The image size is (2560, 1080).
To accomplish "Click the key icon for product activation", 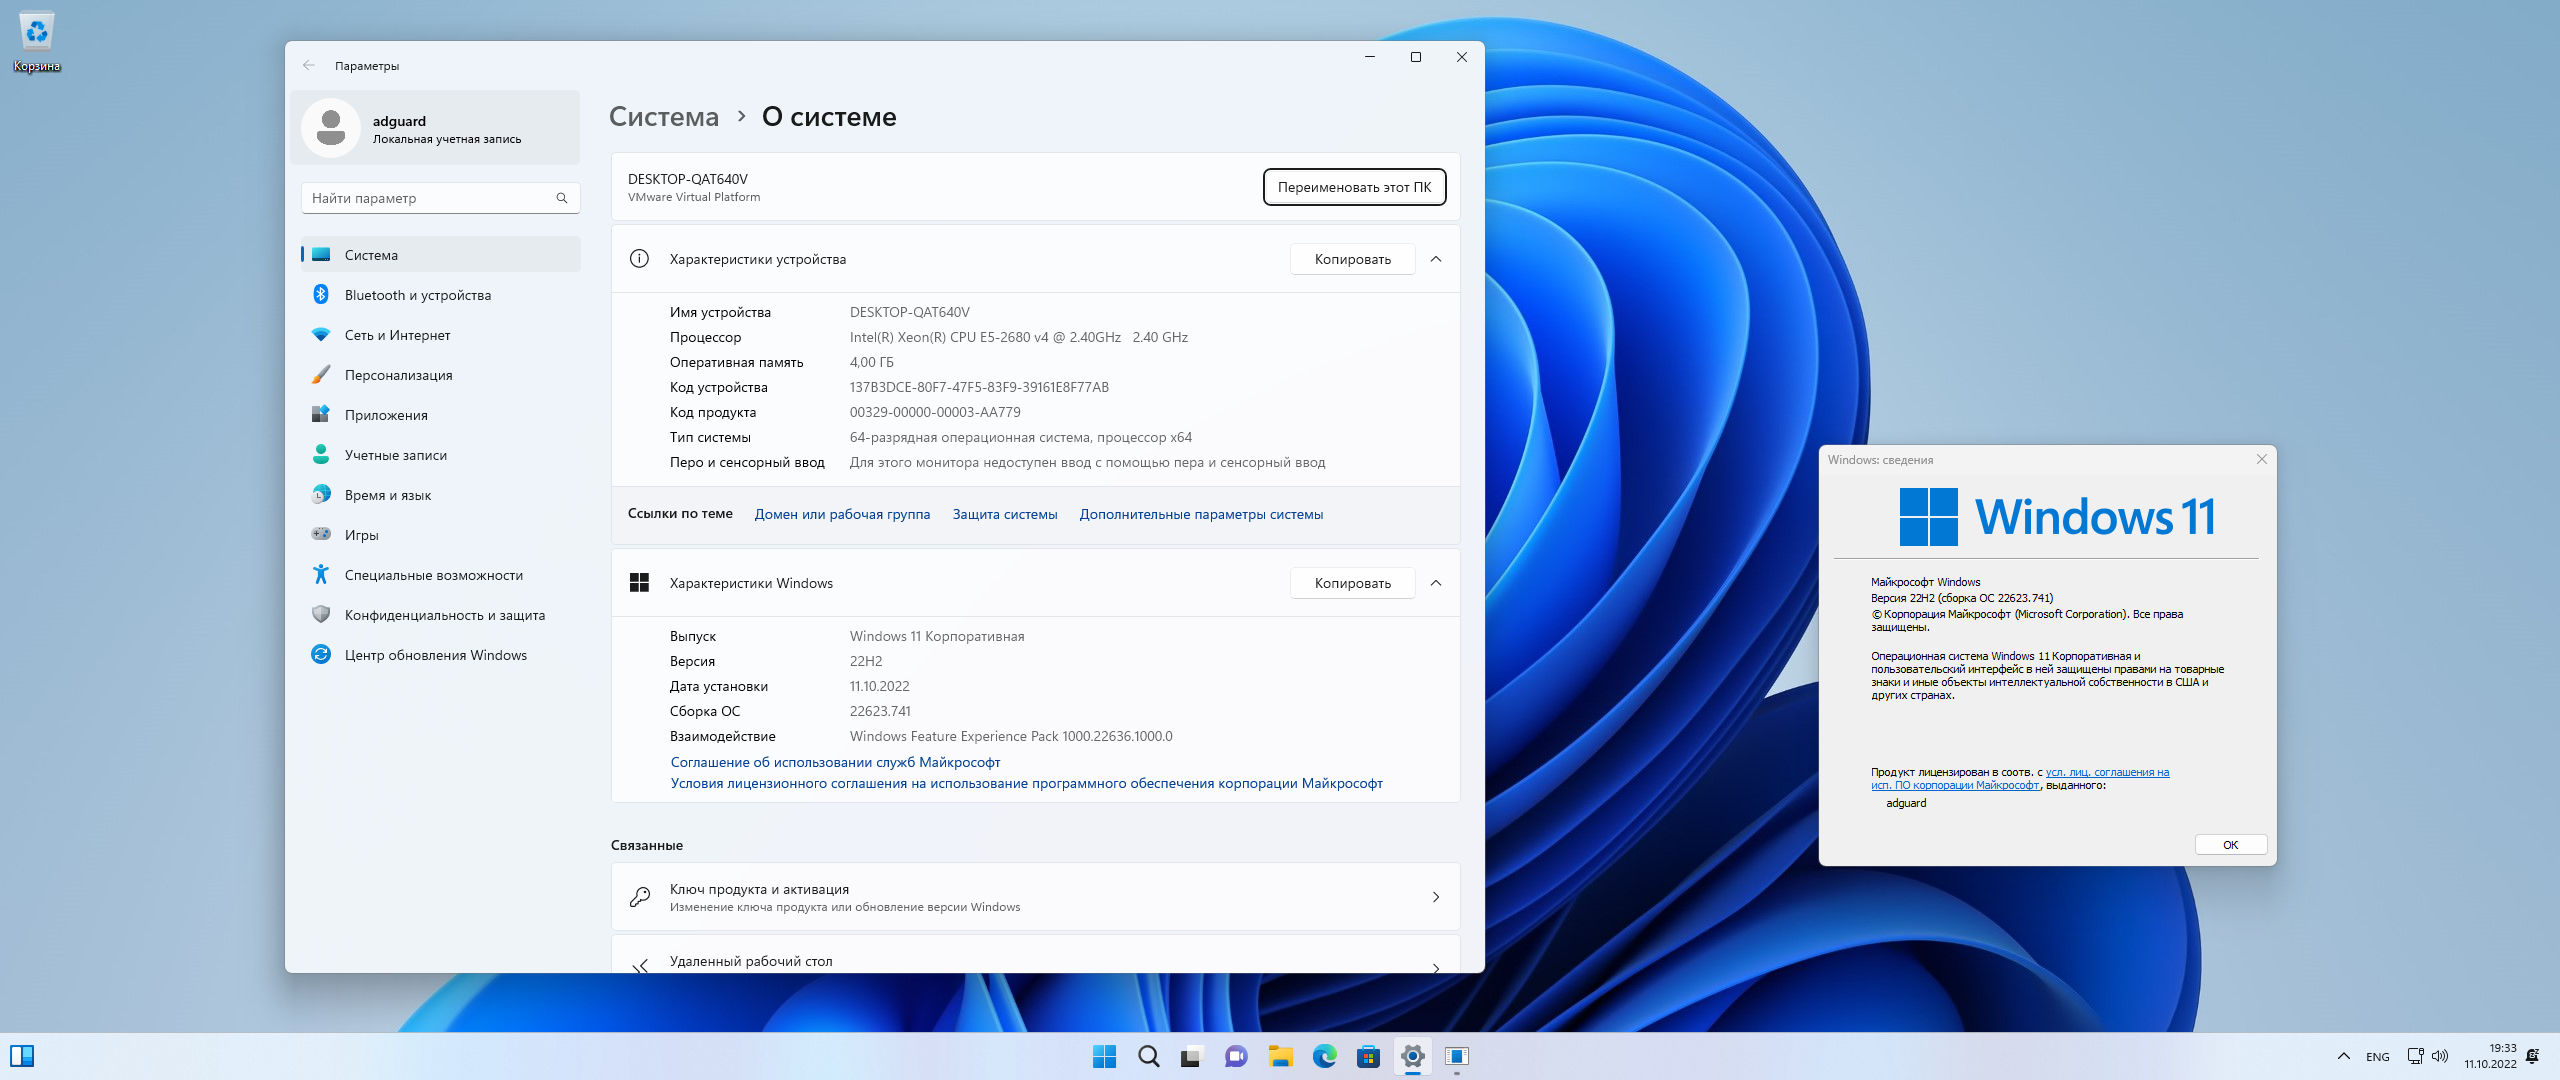I will pyautogui.click(x=640, y=897).
